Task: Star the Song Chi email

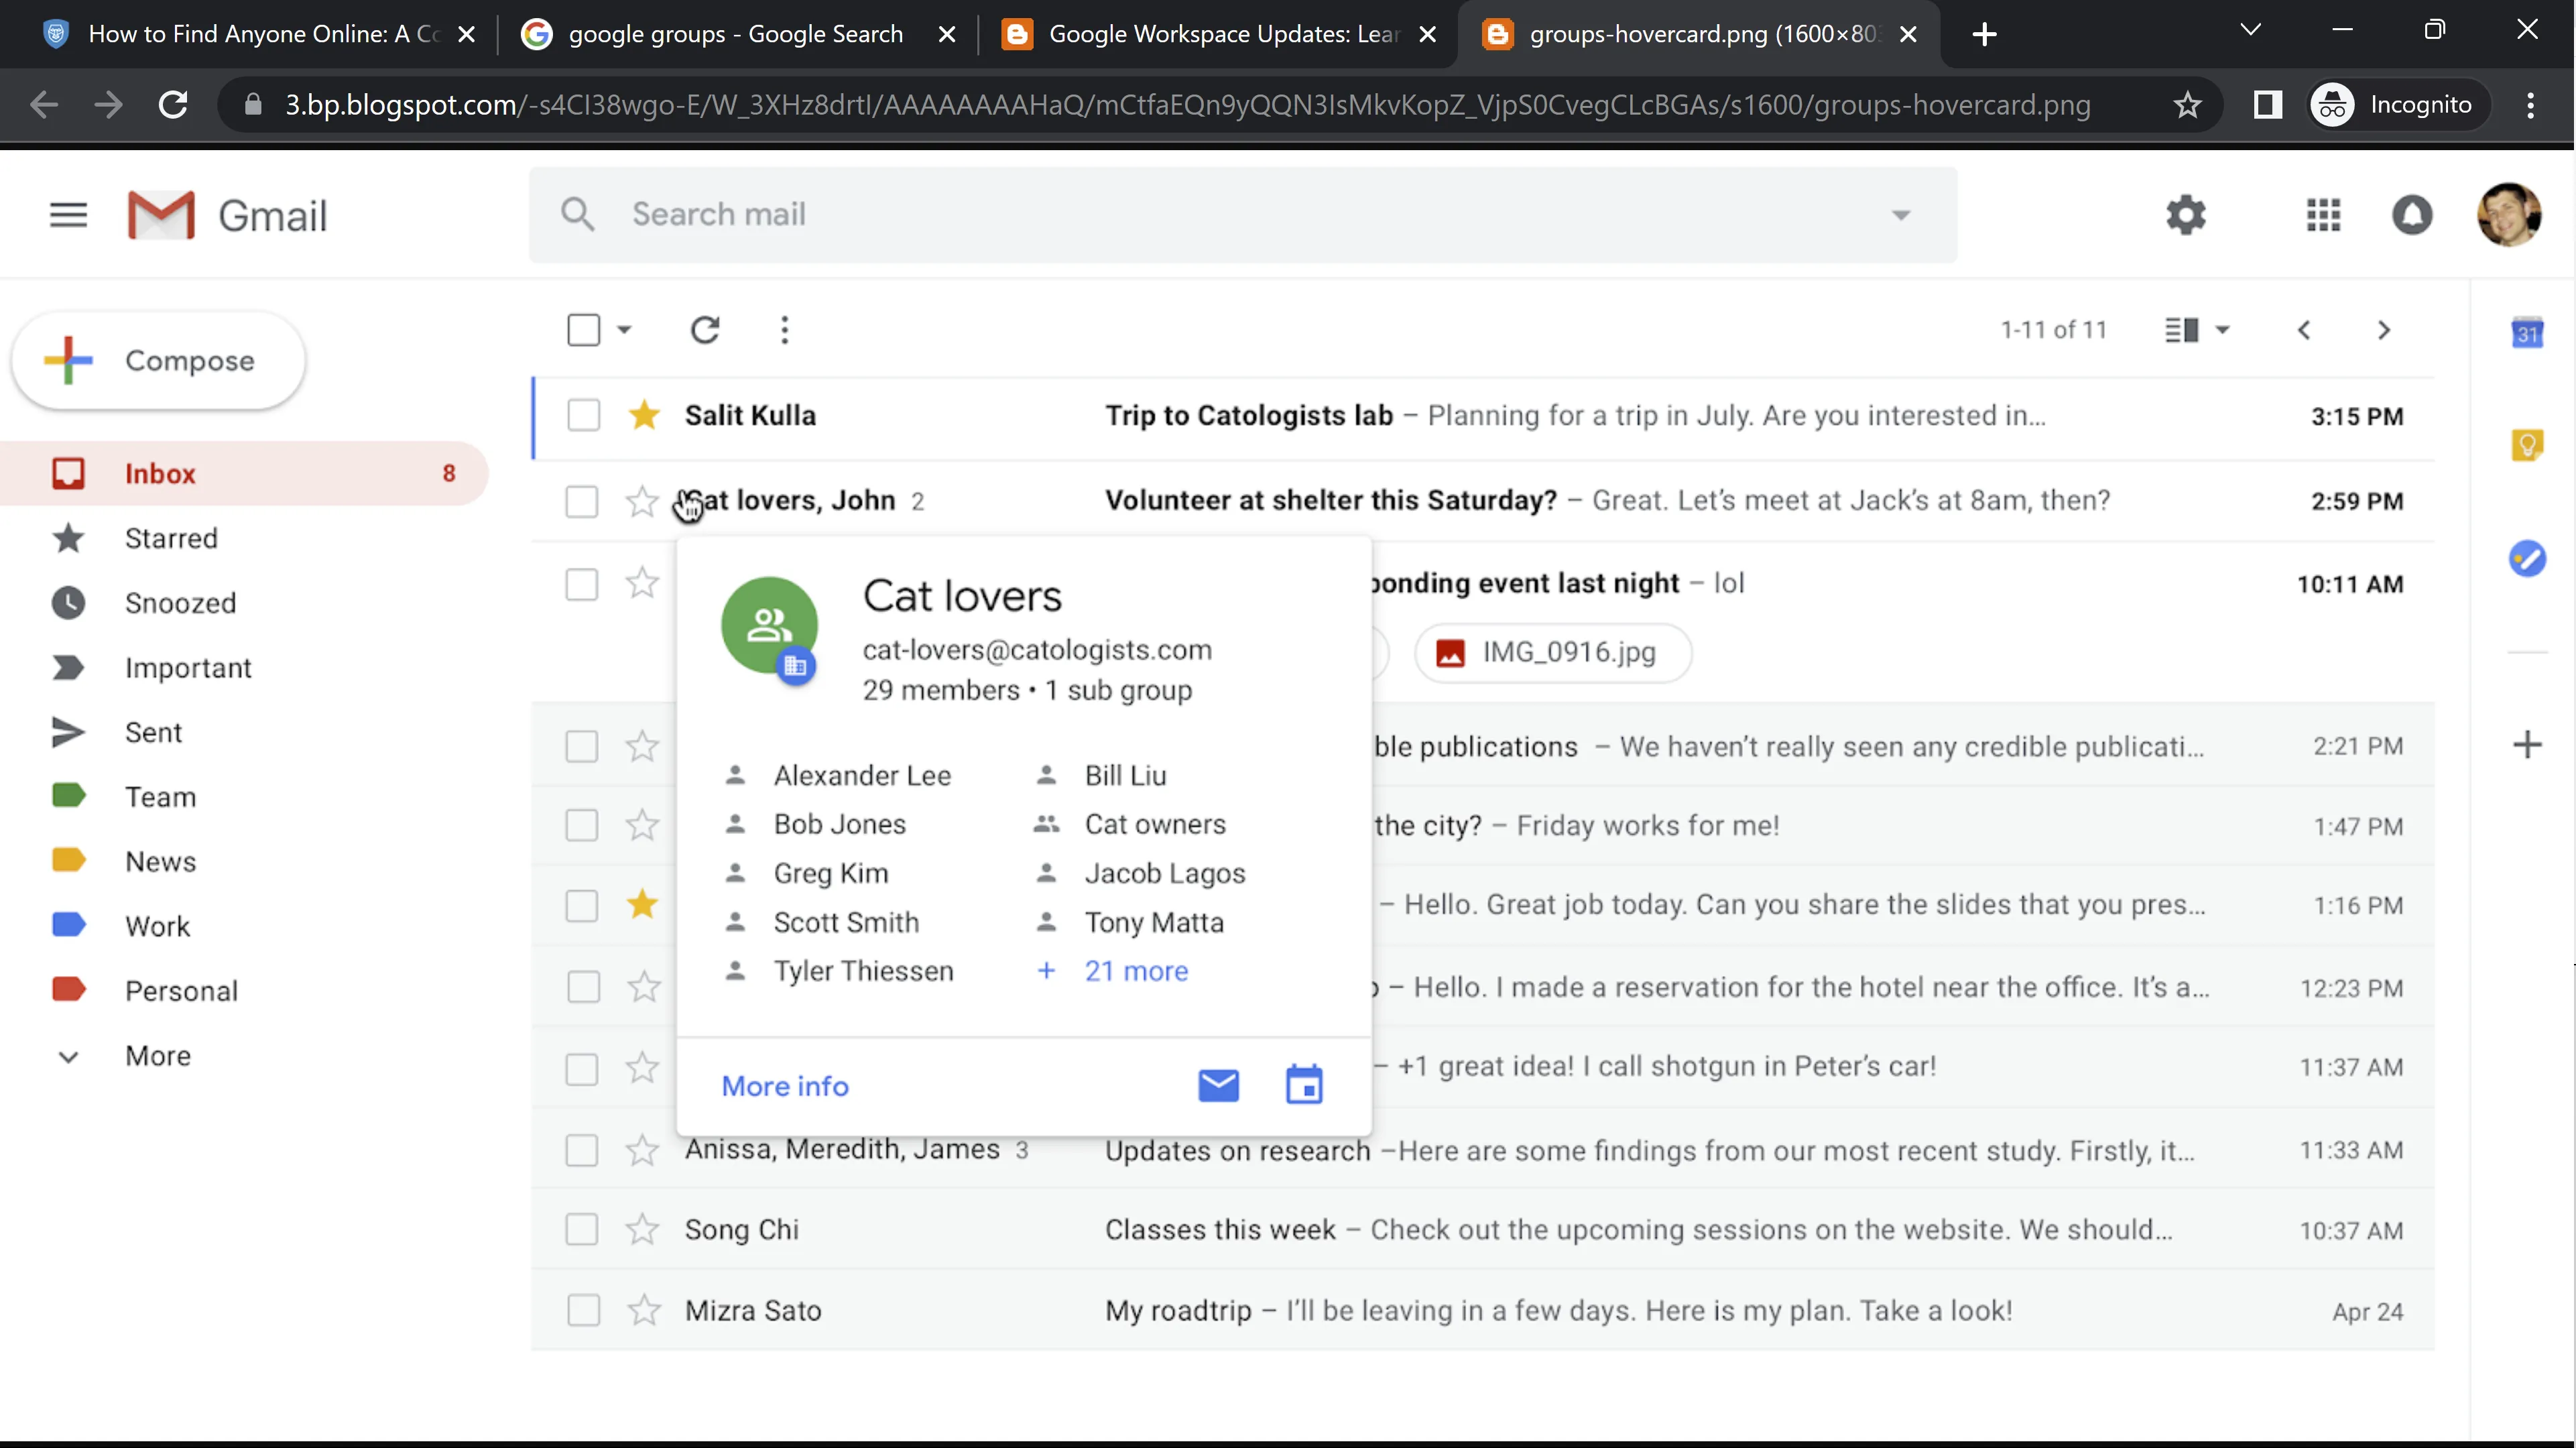Action: [642, 1229]
